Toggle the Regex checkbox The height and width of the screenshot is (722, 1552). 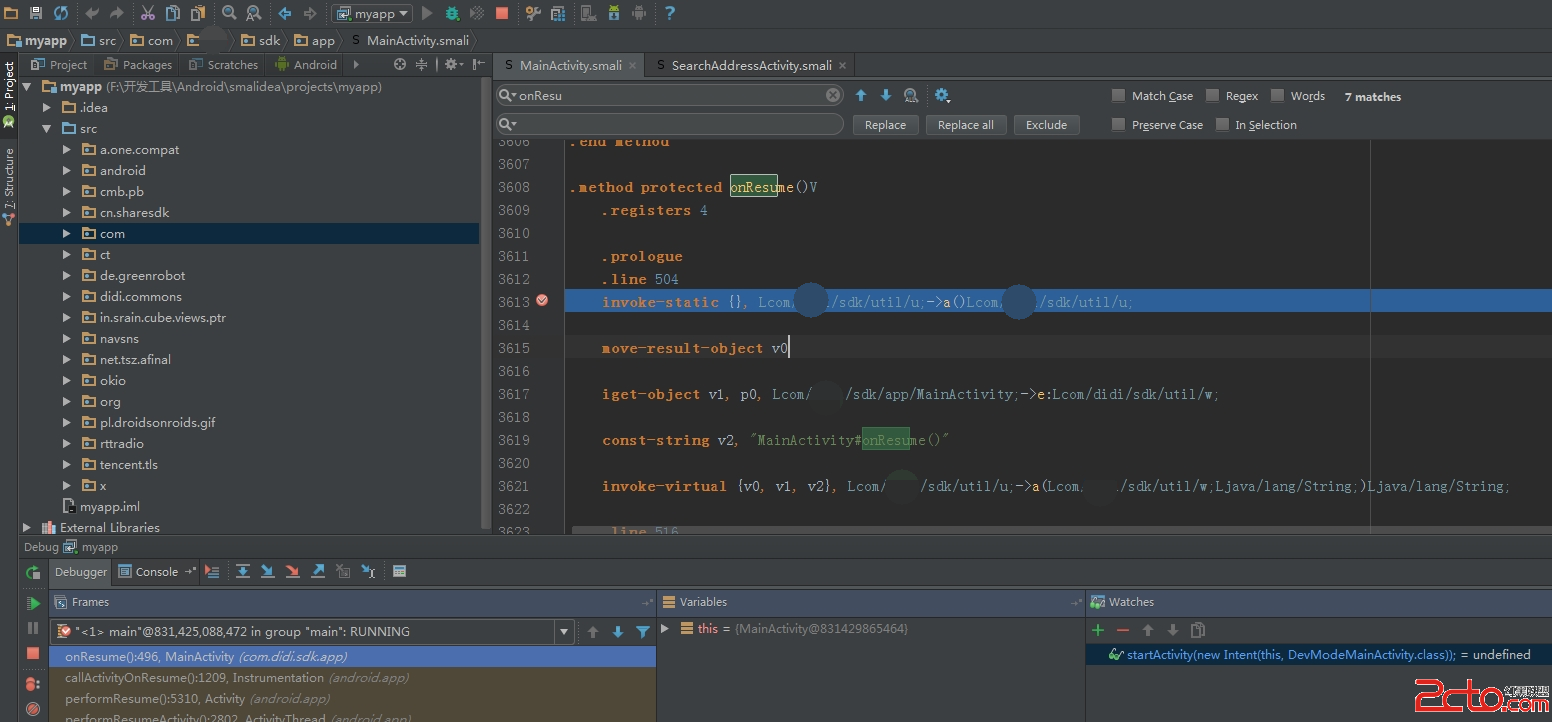coord(1212,96)
